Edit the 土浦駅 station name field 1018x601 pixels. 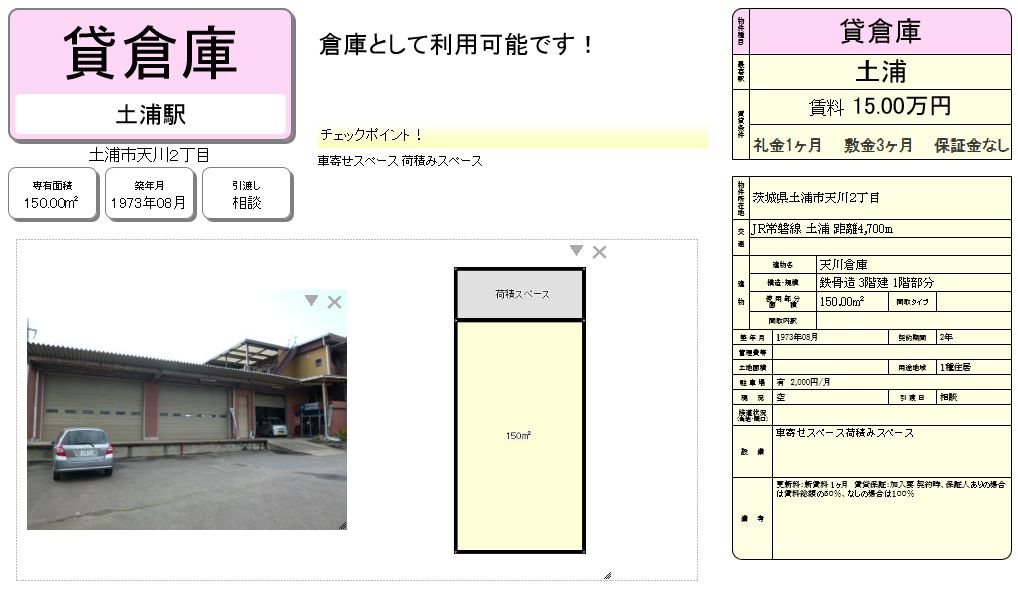(151, 115)
